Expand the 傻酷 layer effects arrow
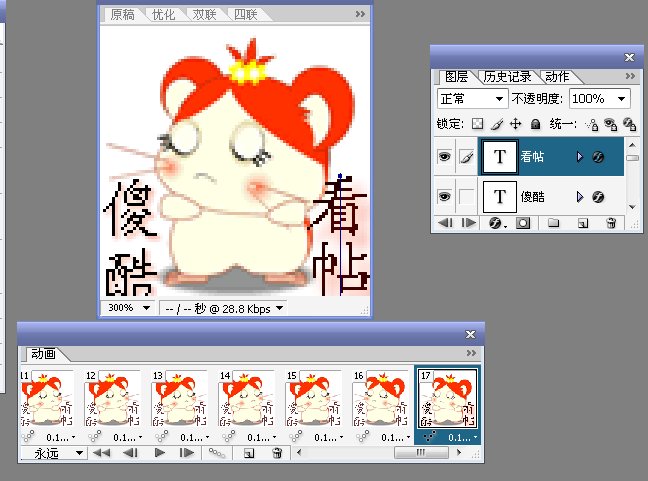 point(579,197)
